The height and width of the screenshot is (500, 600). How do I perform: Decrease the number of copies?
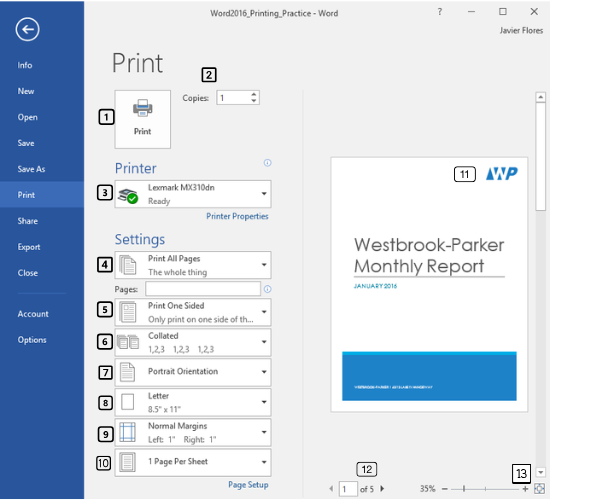tap(254, 101)
